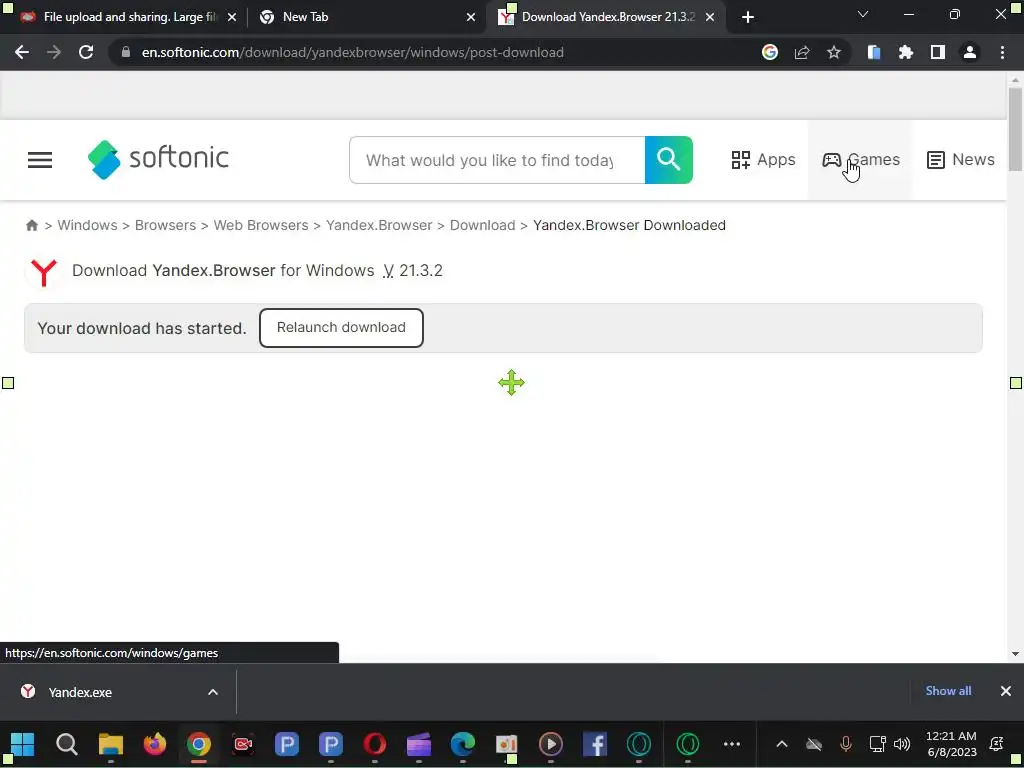Go to Download breadcrumb link
This screenshot has width=1024, height=768.
tap(482, 225)
